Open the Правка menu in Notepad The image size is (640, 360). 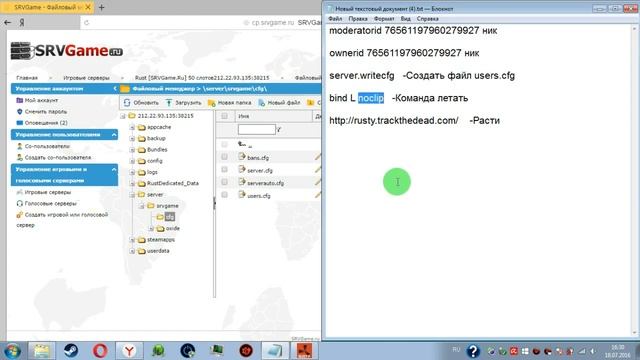[358, 19]
